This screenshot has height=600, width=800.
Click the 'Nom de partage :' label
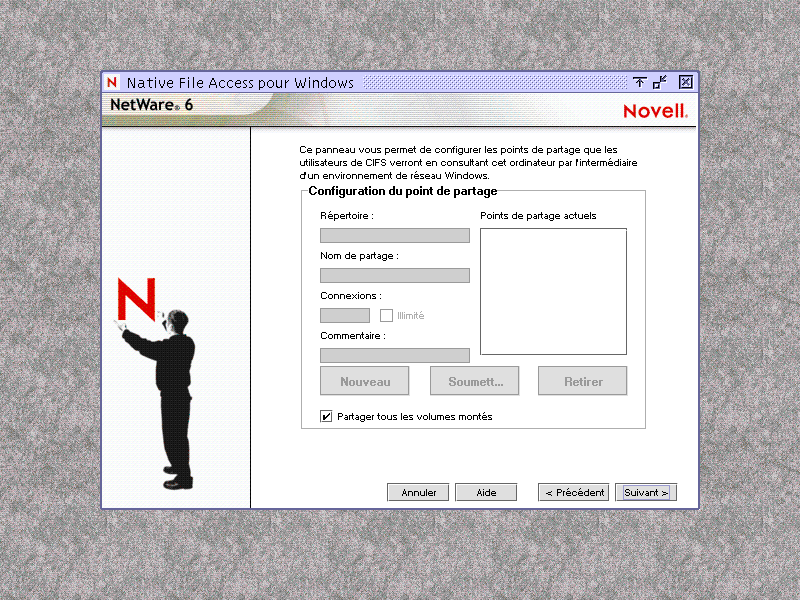pyautogui.click(x=359, y=256)
